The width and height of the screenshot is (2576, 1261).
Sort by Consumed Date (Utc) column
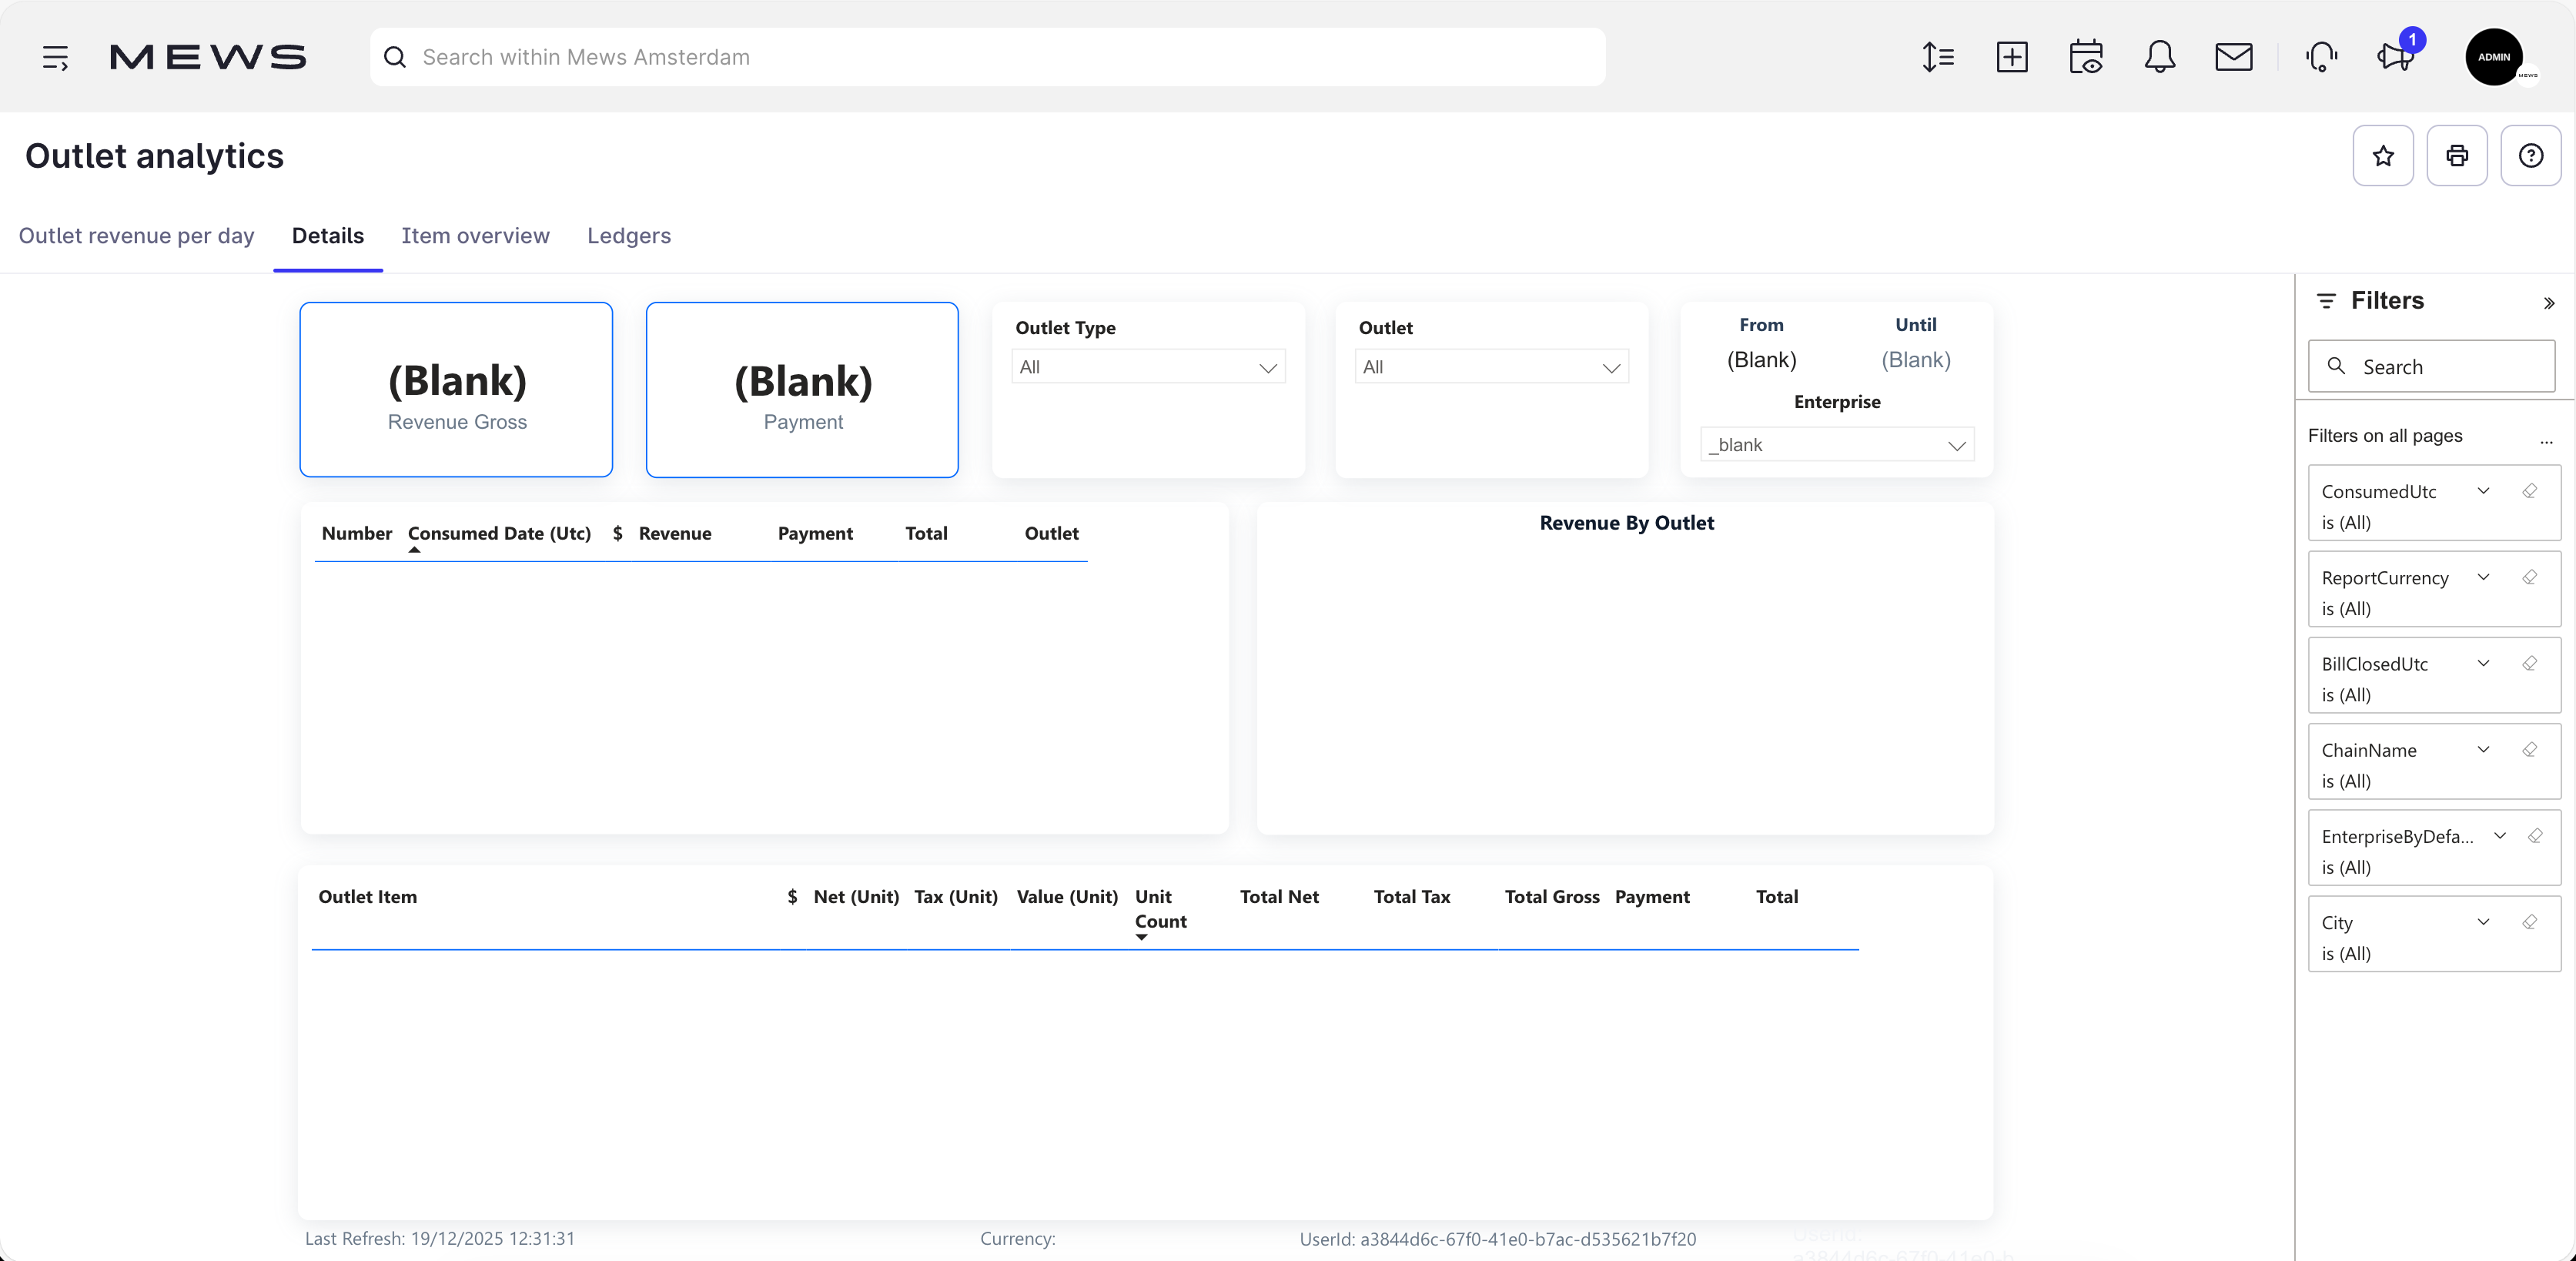coord(499,534)
